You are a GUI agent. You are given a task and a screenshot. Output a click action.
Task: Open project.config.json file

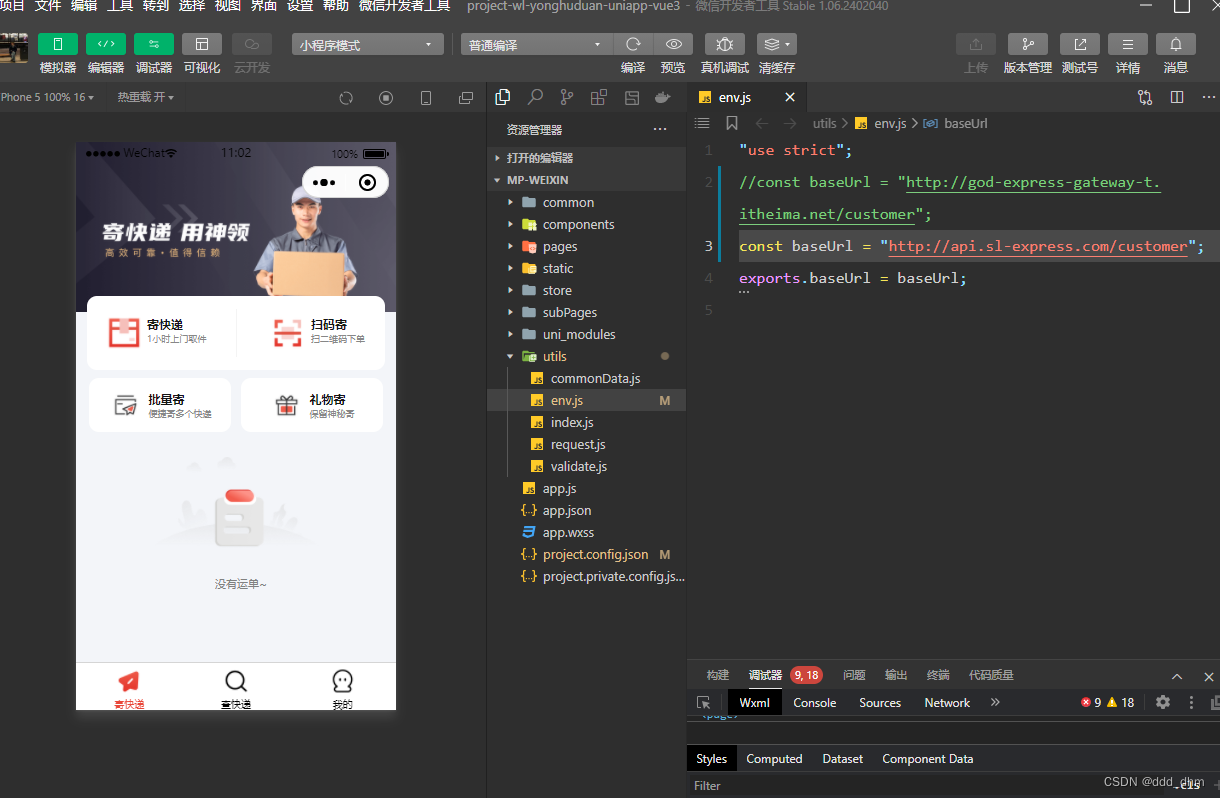coord(586,554)
